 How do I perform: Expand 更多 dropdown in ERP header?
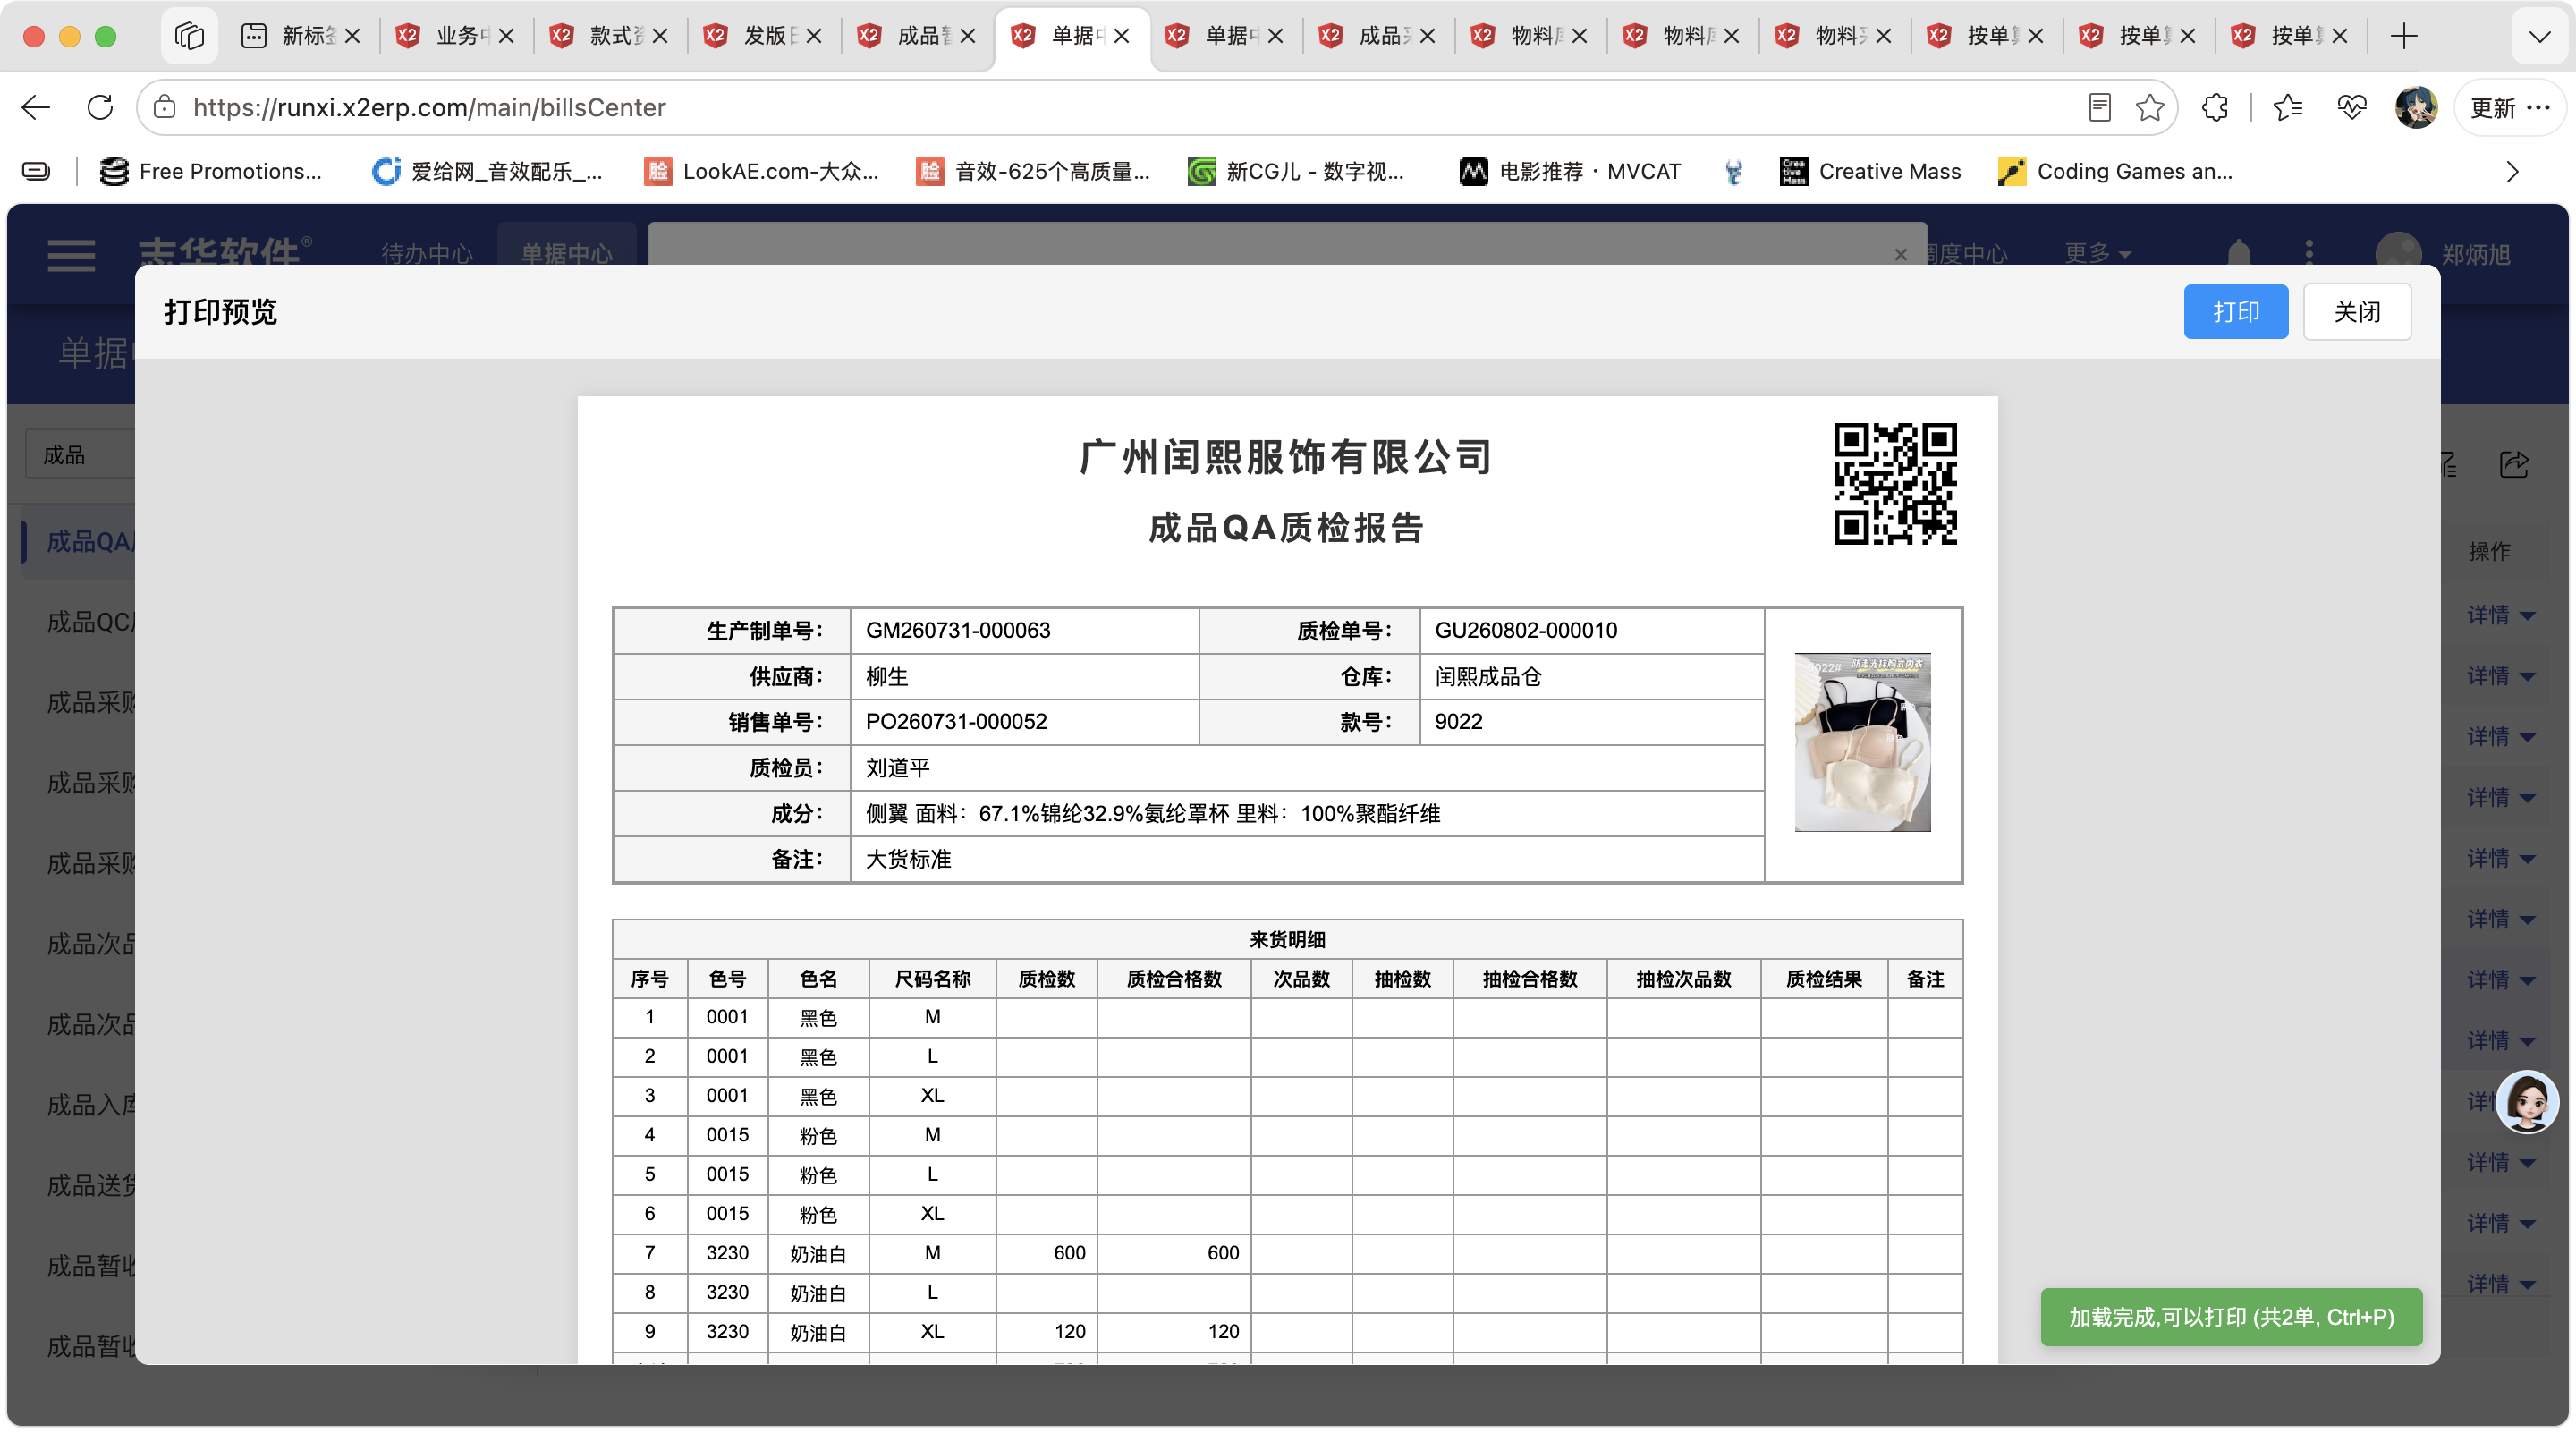(x=2098, y=253)
